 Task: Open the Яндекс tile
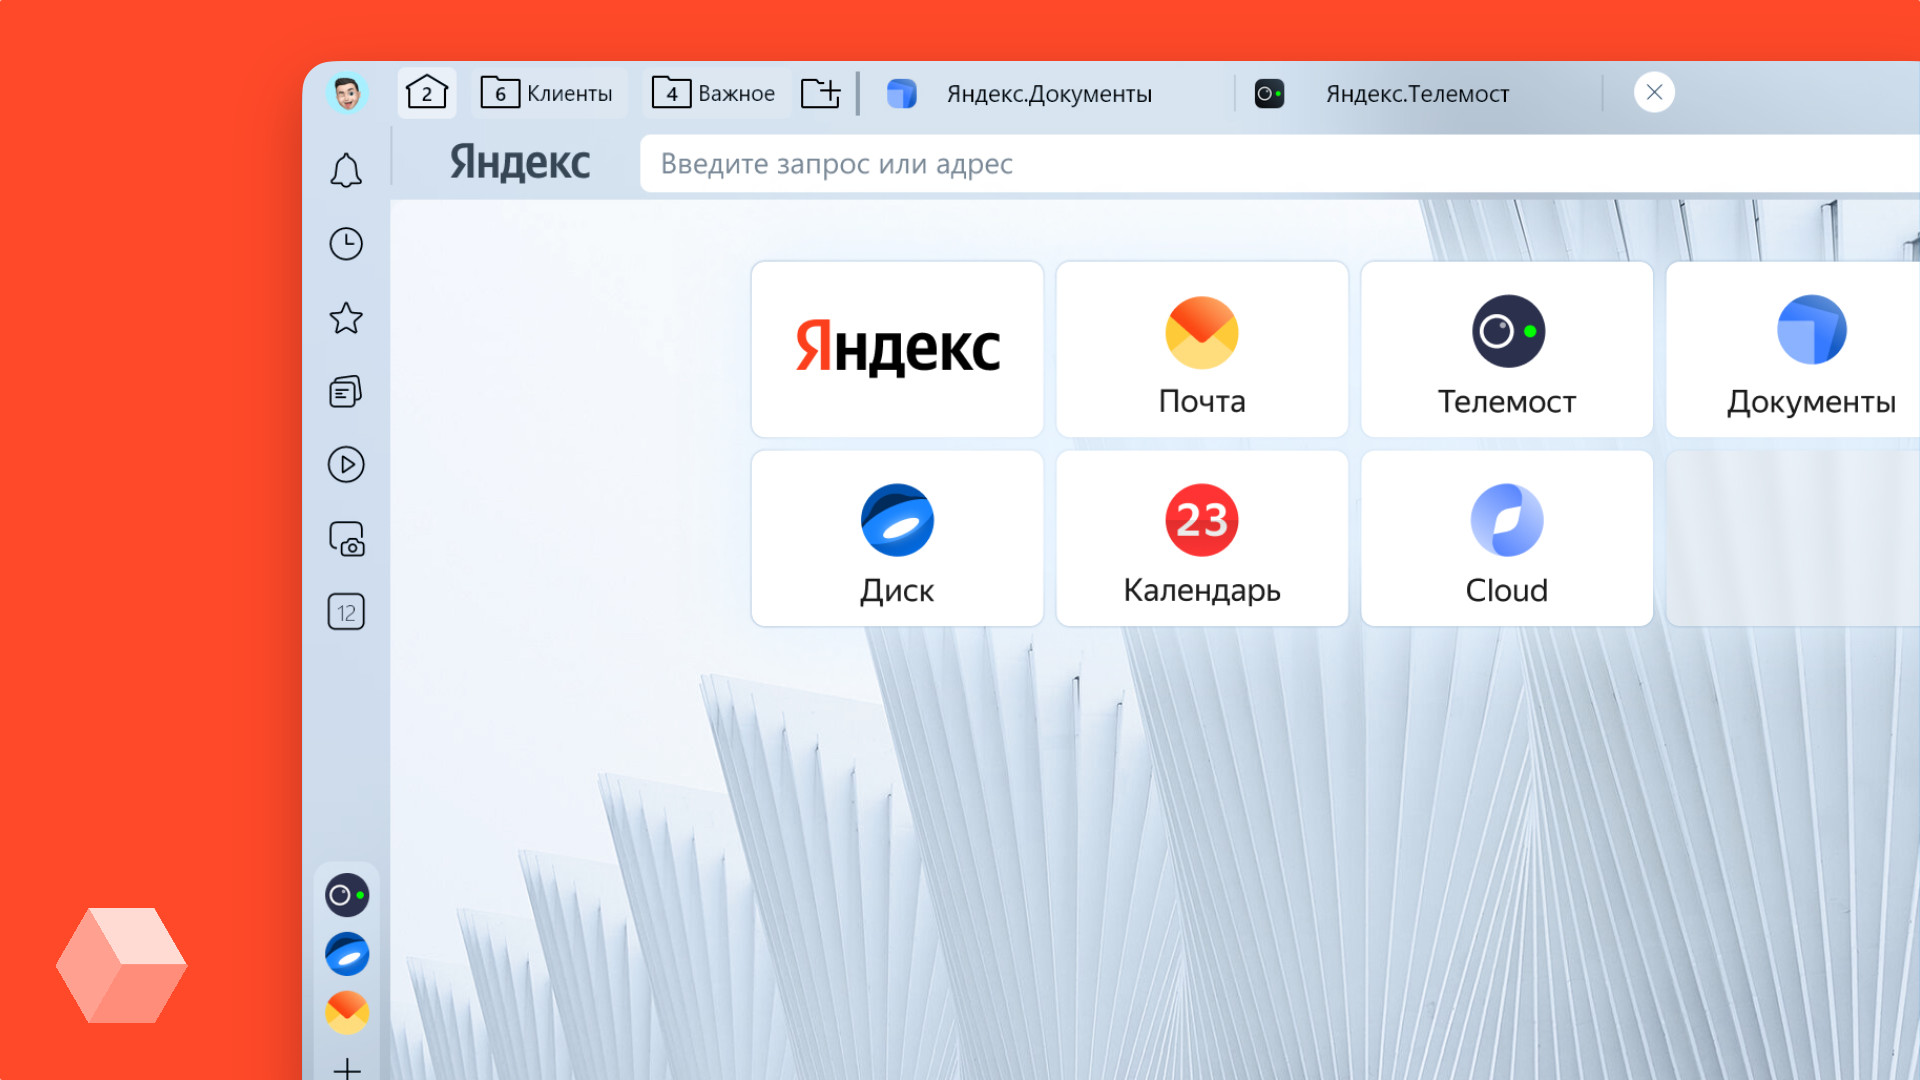897,349
